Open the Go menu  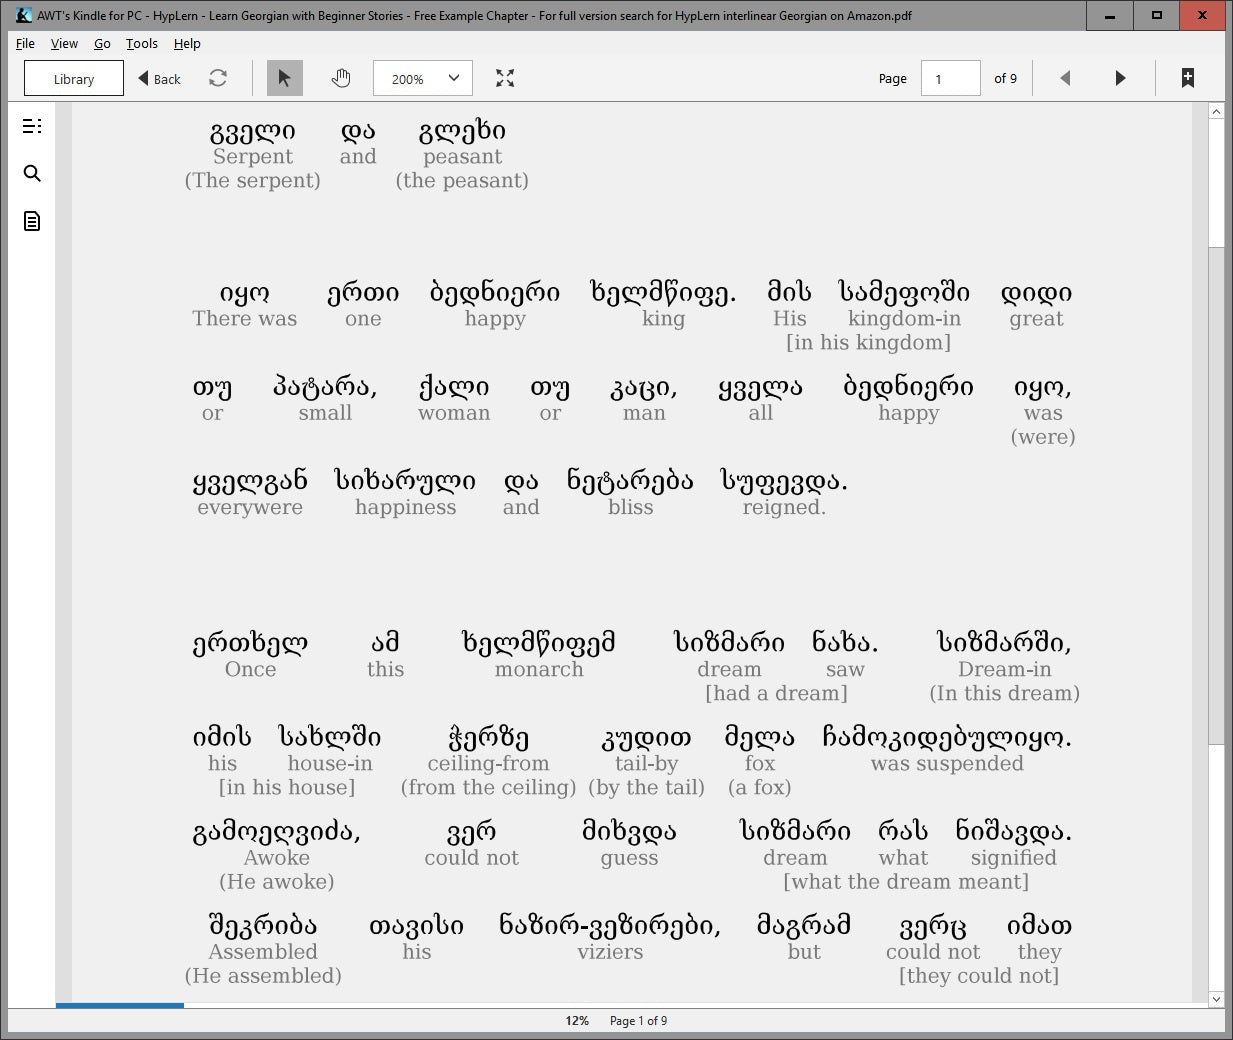click(x=101, y=43)
